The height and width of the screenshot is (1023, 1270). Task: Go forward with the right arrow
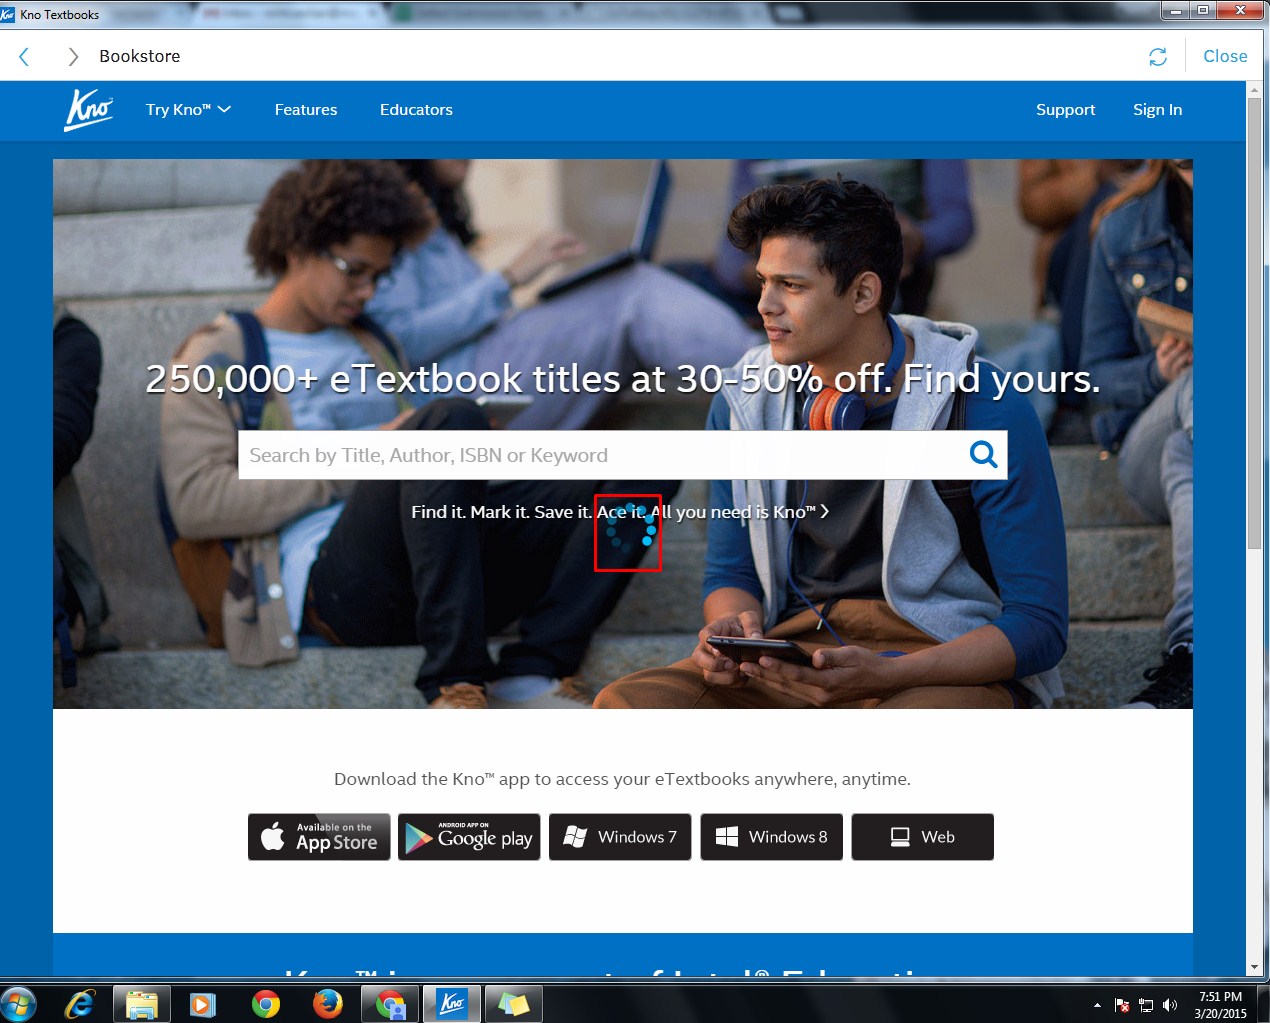(72, 57)
